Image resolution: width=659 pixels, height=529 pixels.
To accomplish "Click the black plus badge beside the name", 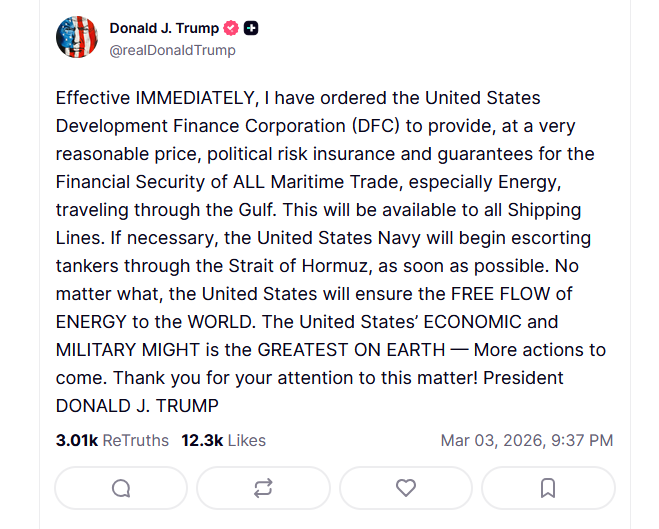I will click(x=251, y=28).
